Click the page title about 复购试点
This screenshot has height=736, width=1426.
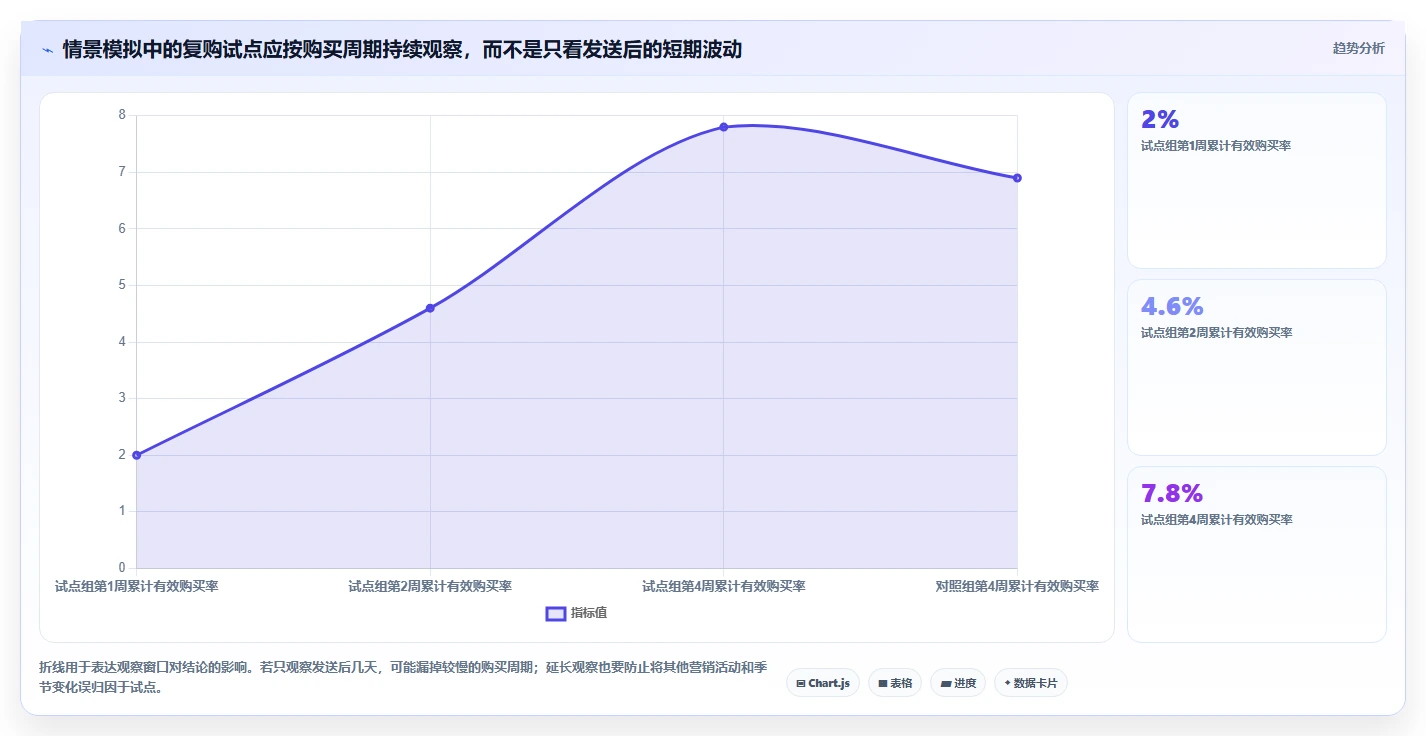pyautogui.click(x=402, y=50)
